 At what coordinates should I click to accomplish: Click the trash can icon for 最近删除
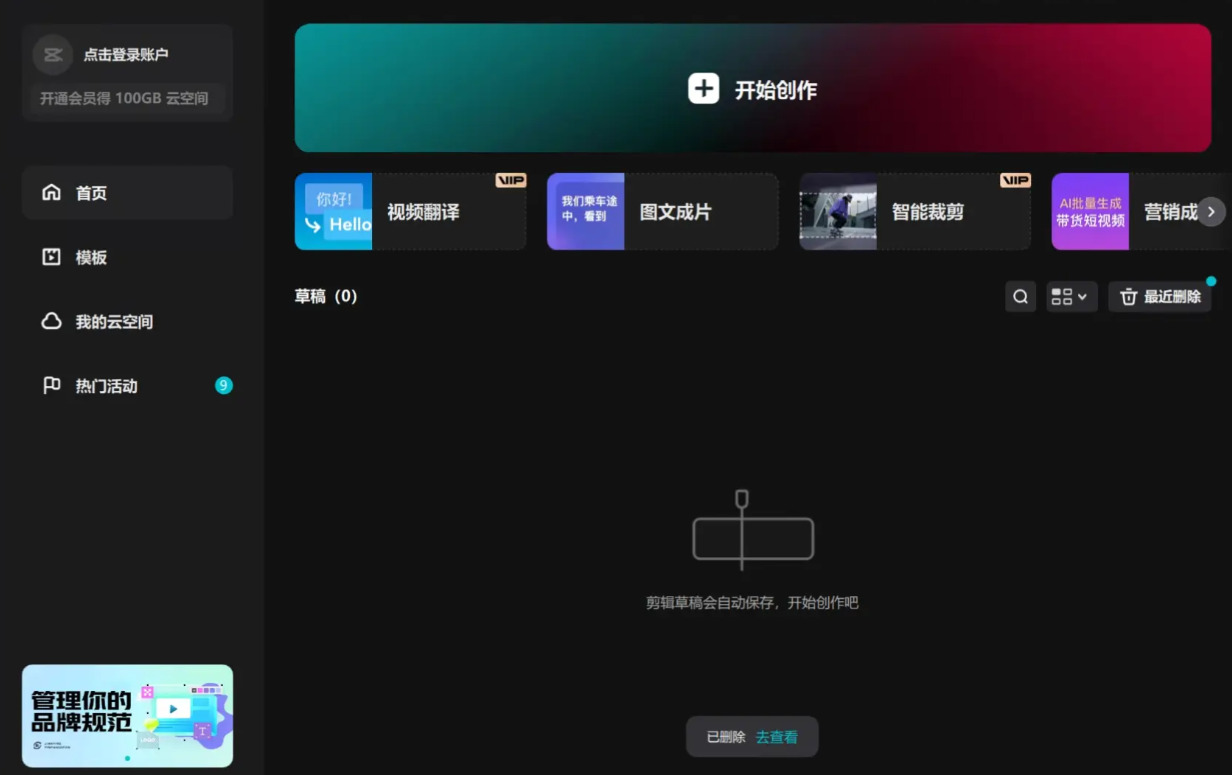pyautogui.click(x=1129, y=297)
